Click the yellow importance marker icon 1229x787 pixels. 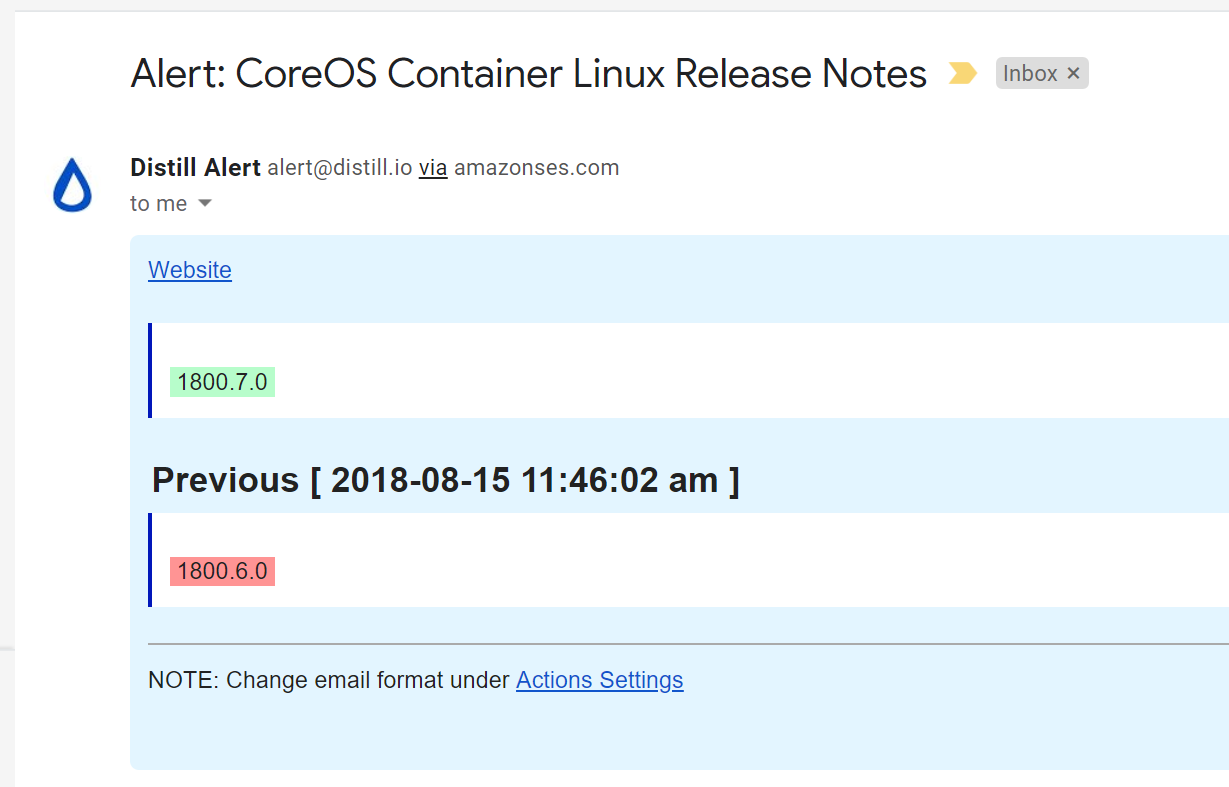click(962, 73)
